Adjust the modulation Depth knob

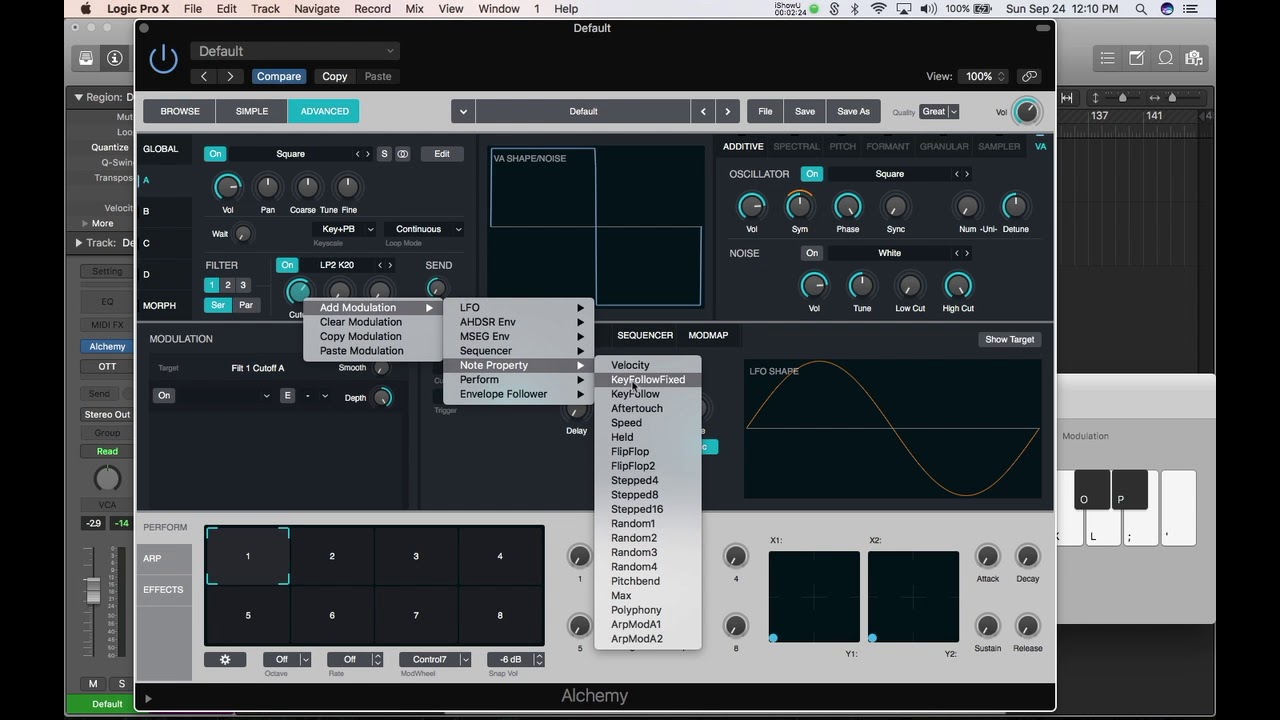(x=381, y=397)
